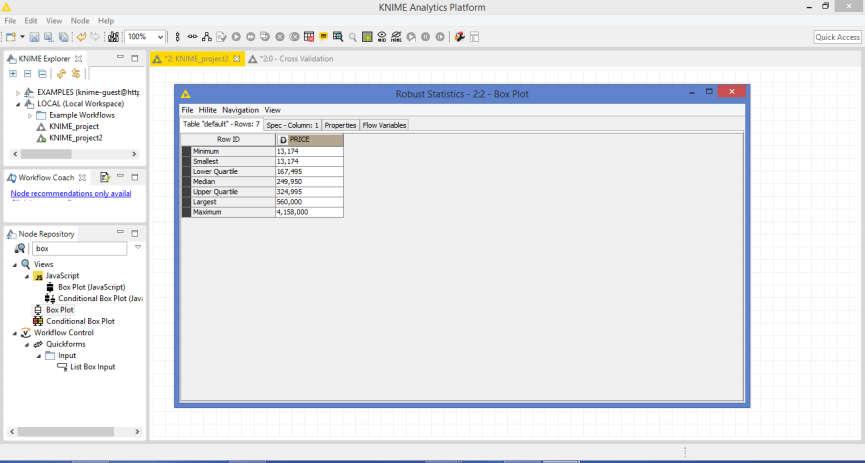Click the Save workflow toolbar icon
Image resolution: width=865 pixels, height=463 pixels.
pyautogui.click(x=34, y=37)
